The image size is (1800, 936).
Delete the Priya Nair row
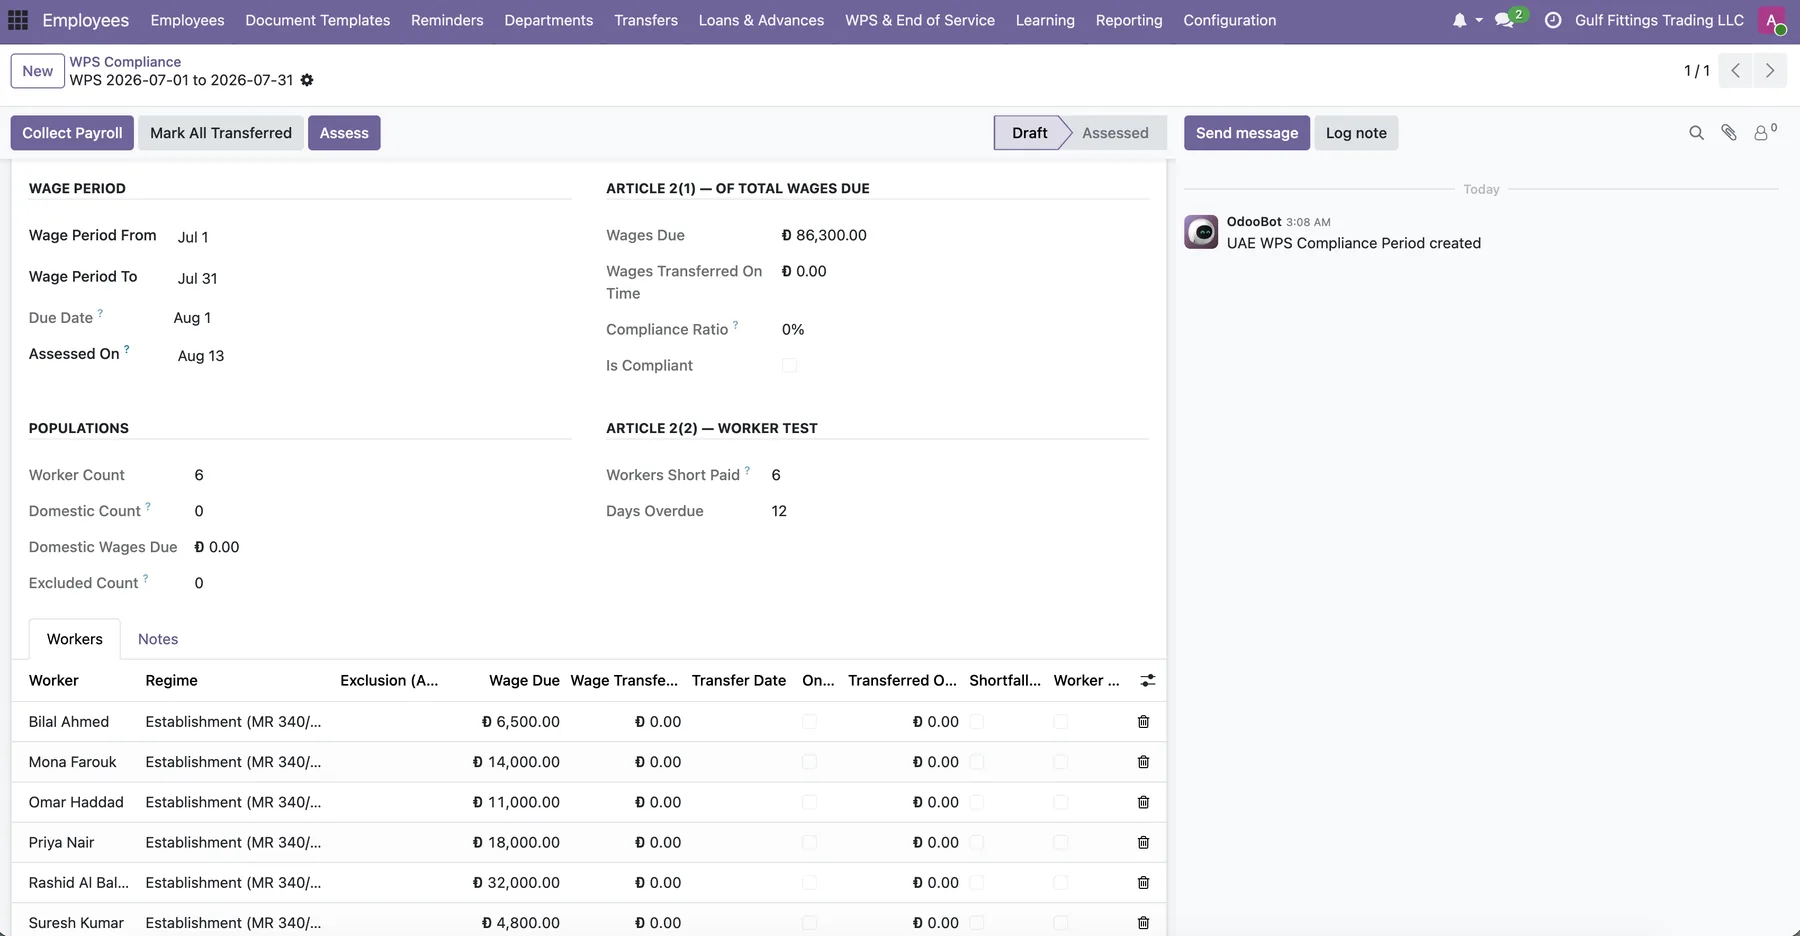(1144, 843)
